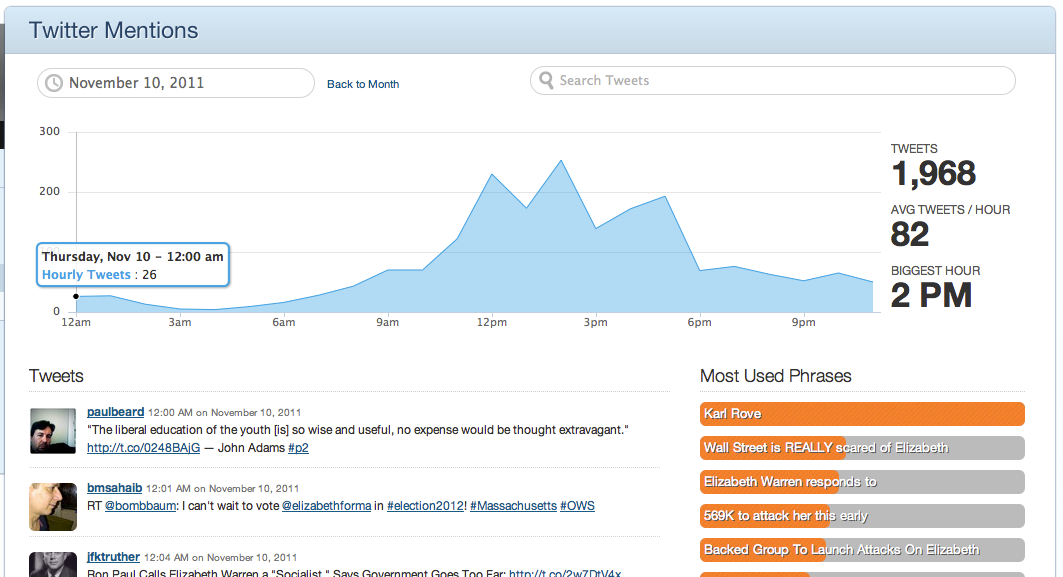The width and height of the screenshot is (1063, 577).
Task: Select the Karl Rove phrase bar
Action: [862, 414]
